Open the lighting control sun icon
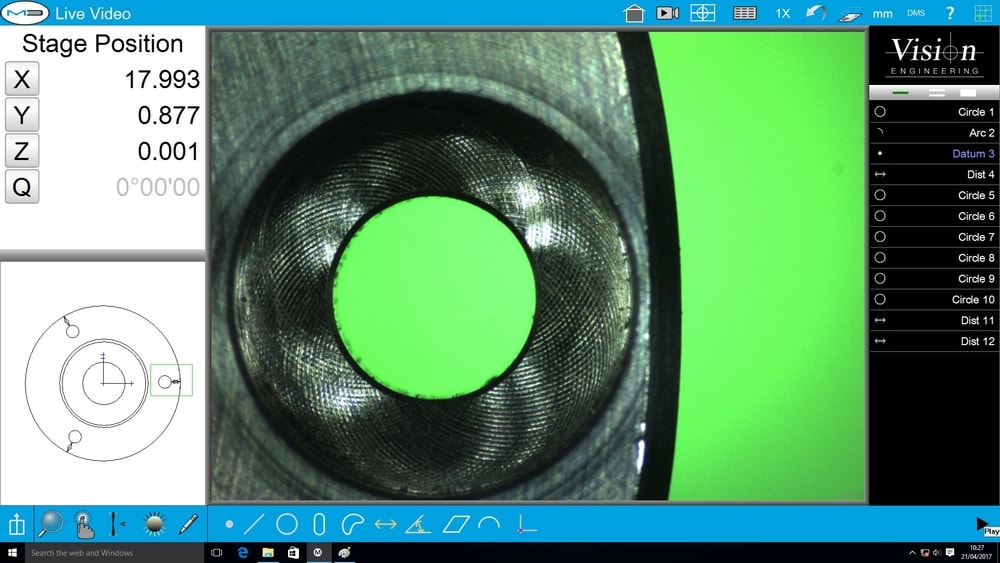1000x563 pixels. (154, 523)
